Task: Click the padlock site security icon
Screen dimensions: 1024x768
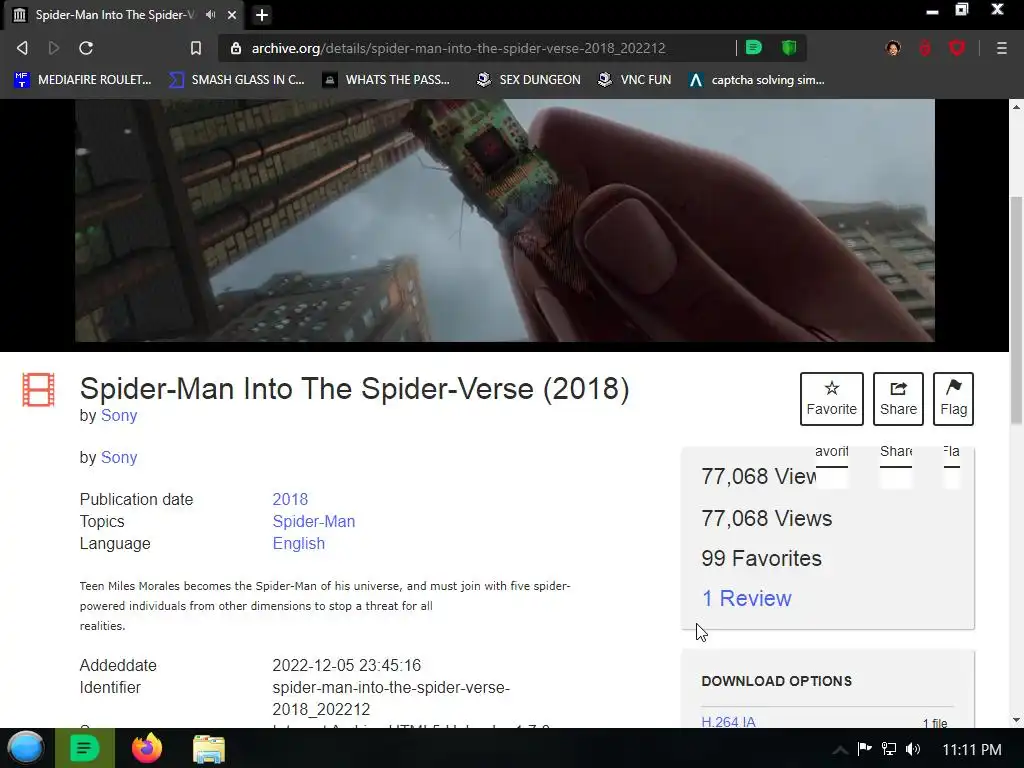Action: coord(236,48)
